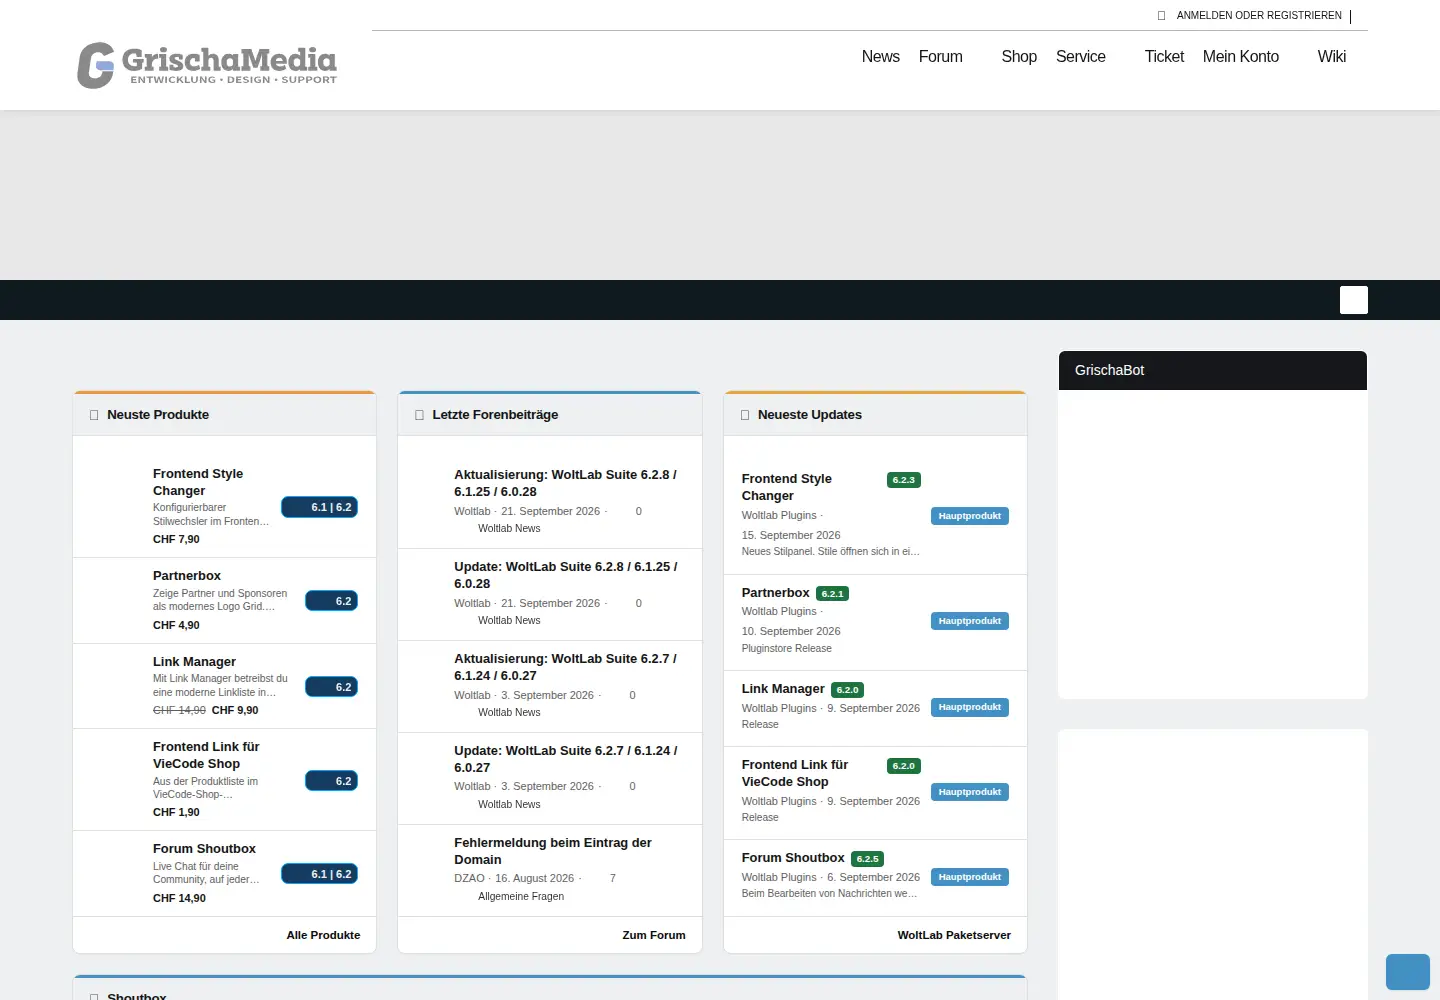Open Frontend Link für VieCode Shop product

click(206, 755)
